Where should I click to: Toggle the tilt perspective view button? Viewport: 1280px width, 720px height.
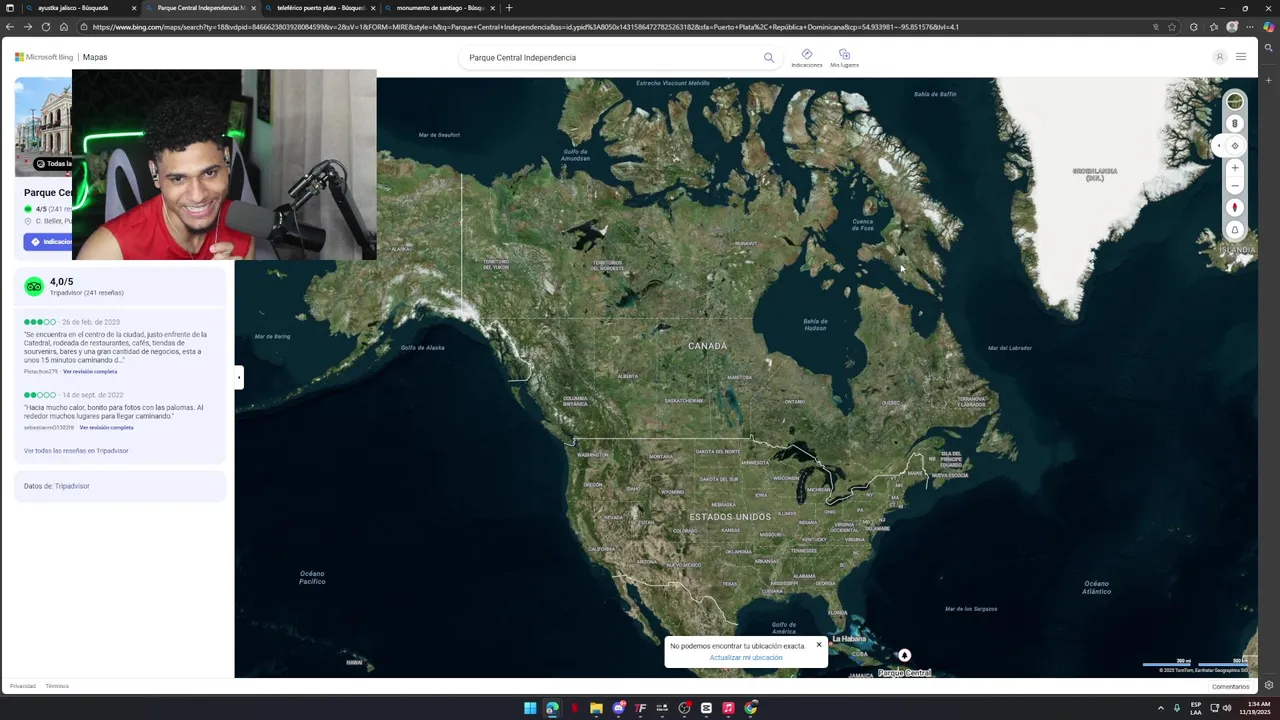[x=1235, y=230]
